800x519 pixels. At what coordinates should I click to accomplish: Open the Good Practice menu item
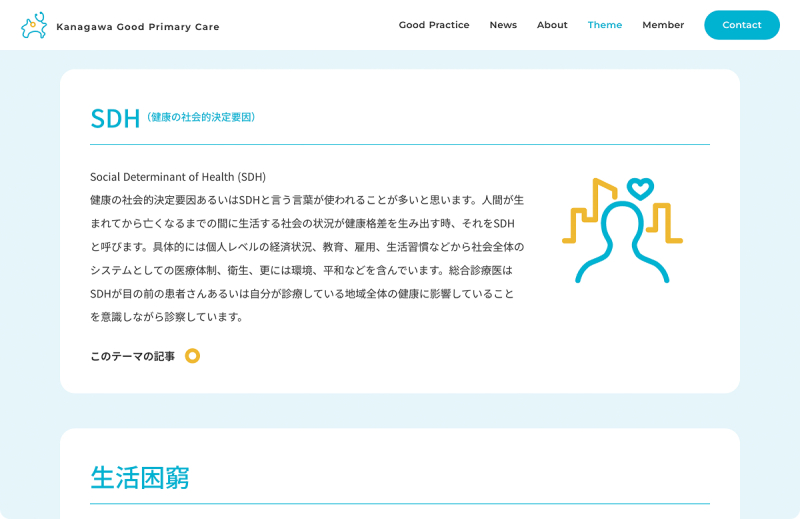433,25
